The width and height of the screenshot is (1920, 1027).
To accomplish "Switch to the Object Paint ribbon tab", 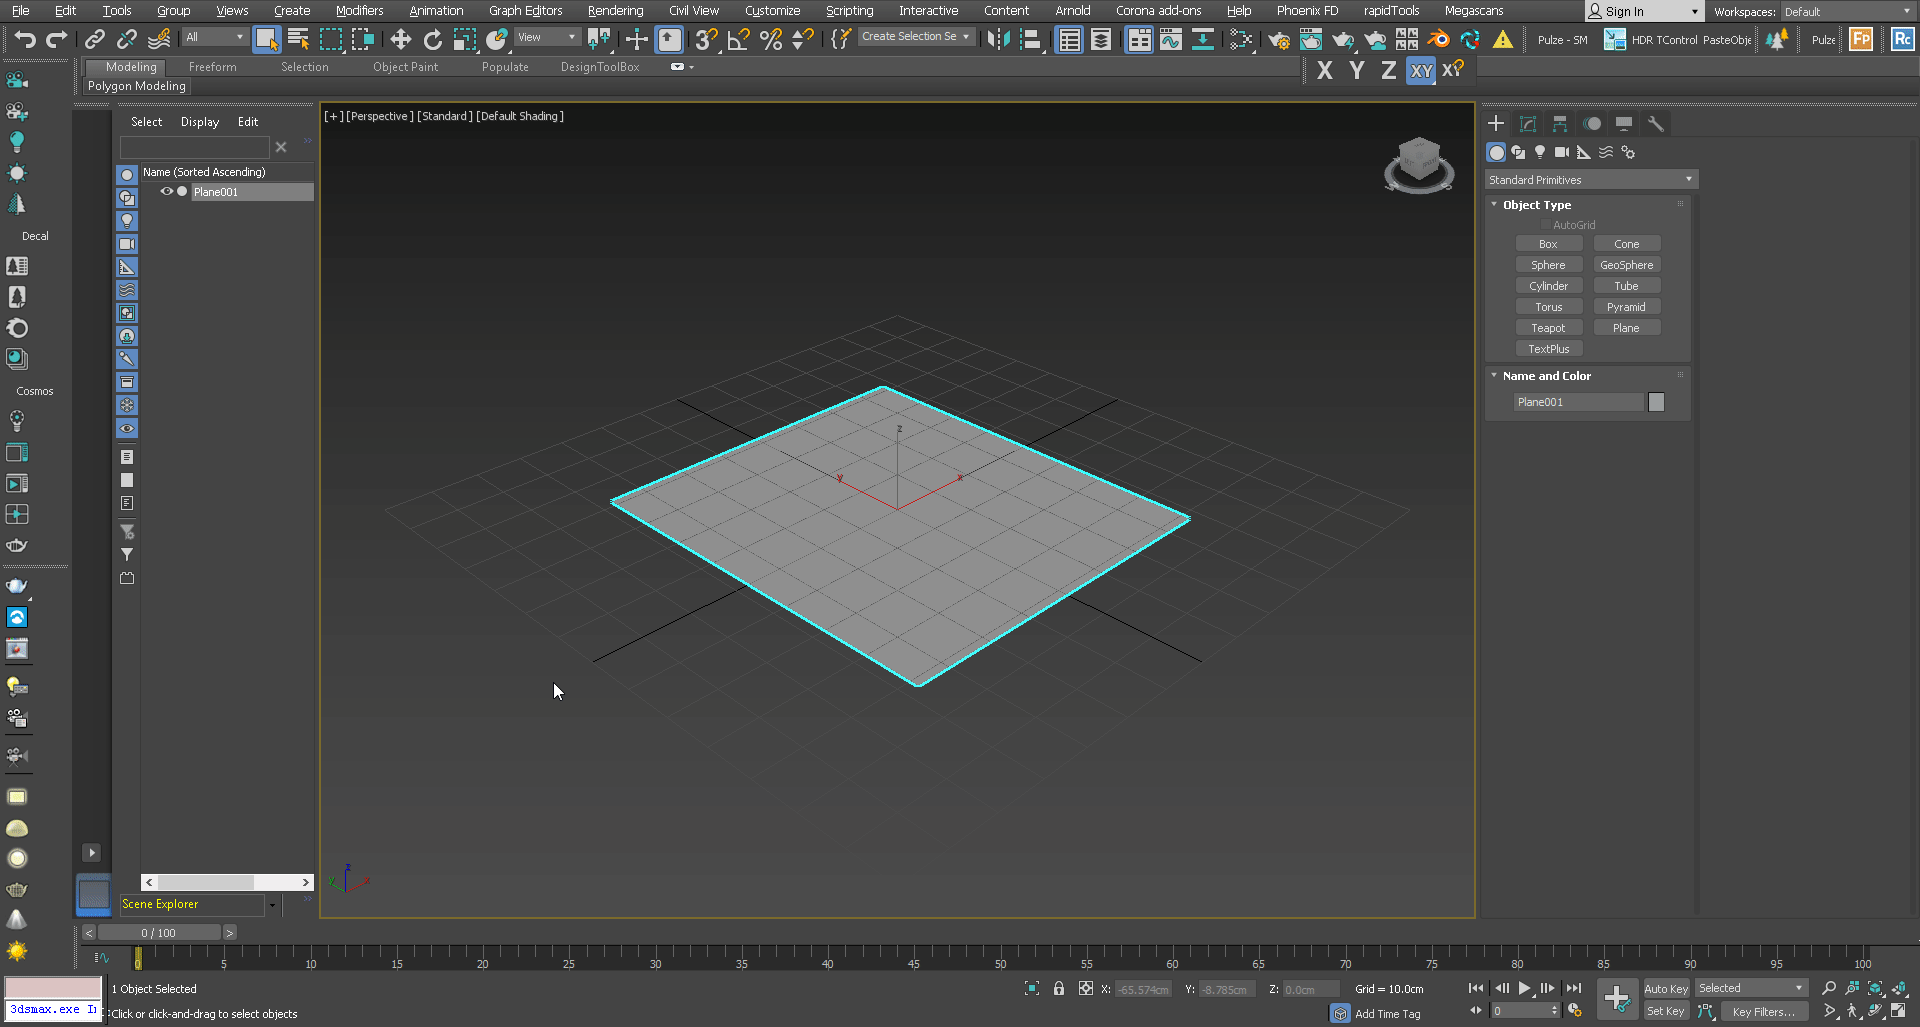I will click(x=405, y=67).
